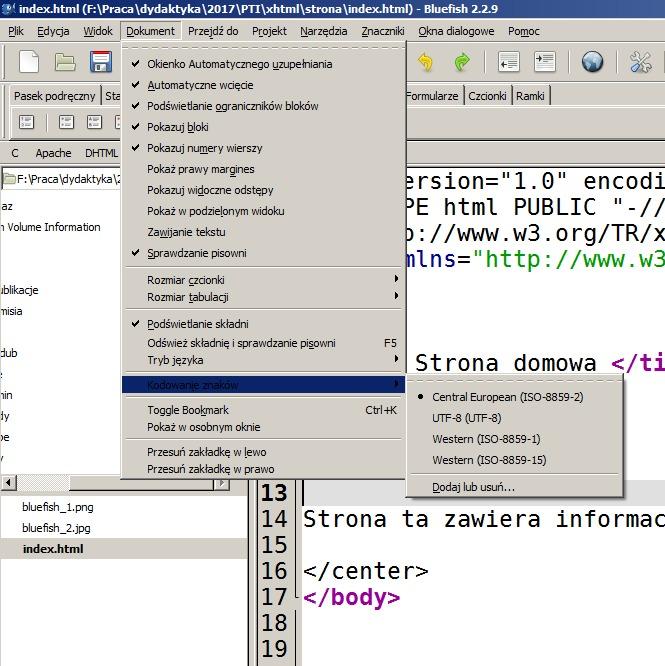Open the file path dropdown box
665x666 pixels.
(61, 179)
